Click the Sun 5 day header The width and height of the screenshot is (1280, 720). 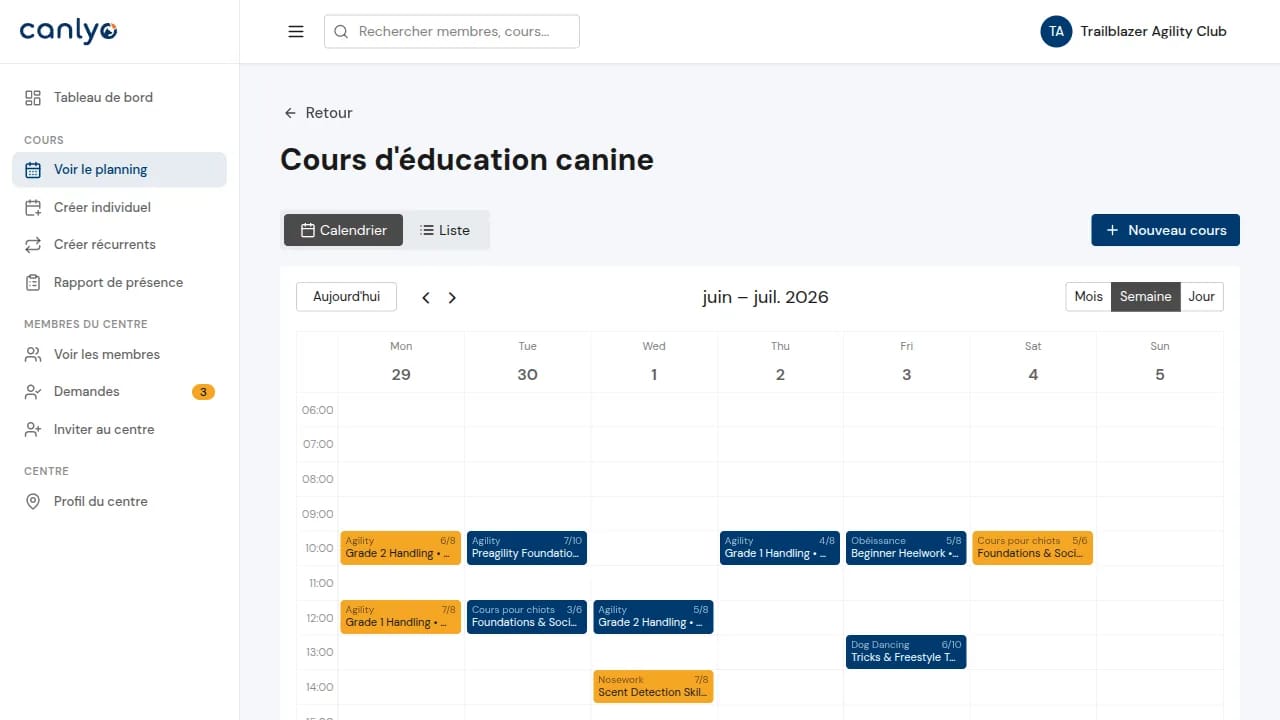coord(1160,362)
